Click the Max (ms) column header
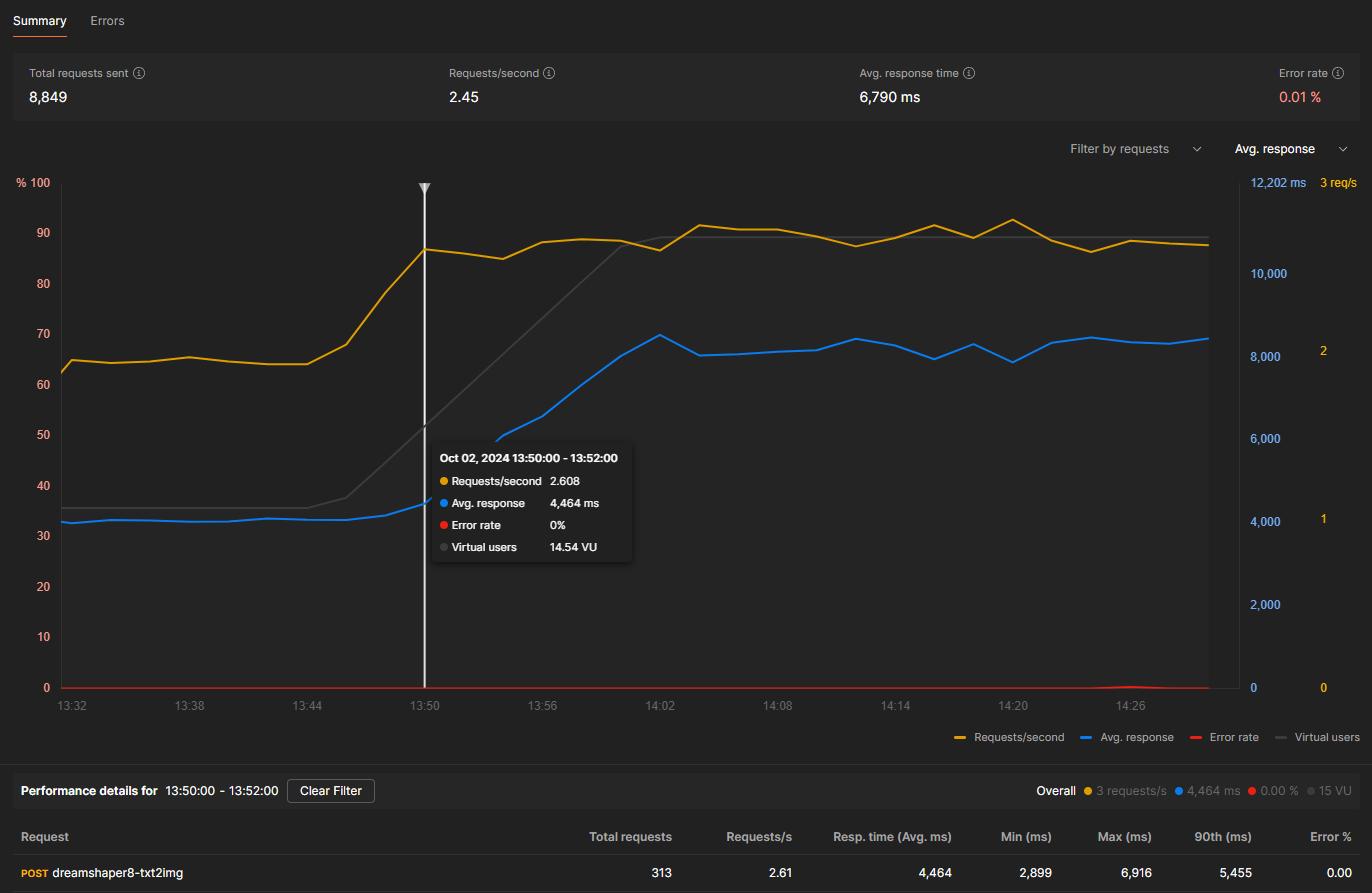Image resolution: width=1372 pixels, height=893 pixels. (1124, 837)
